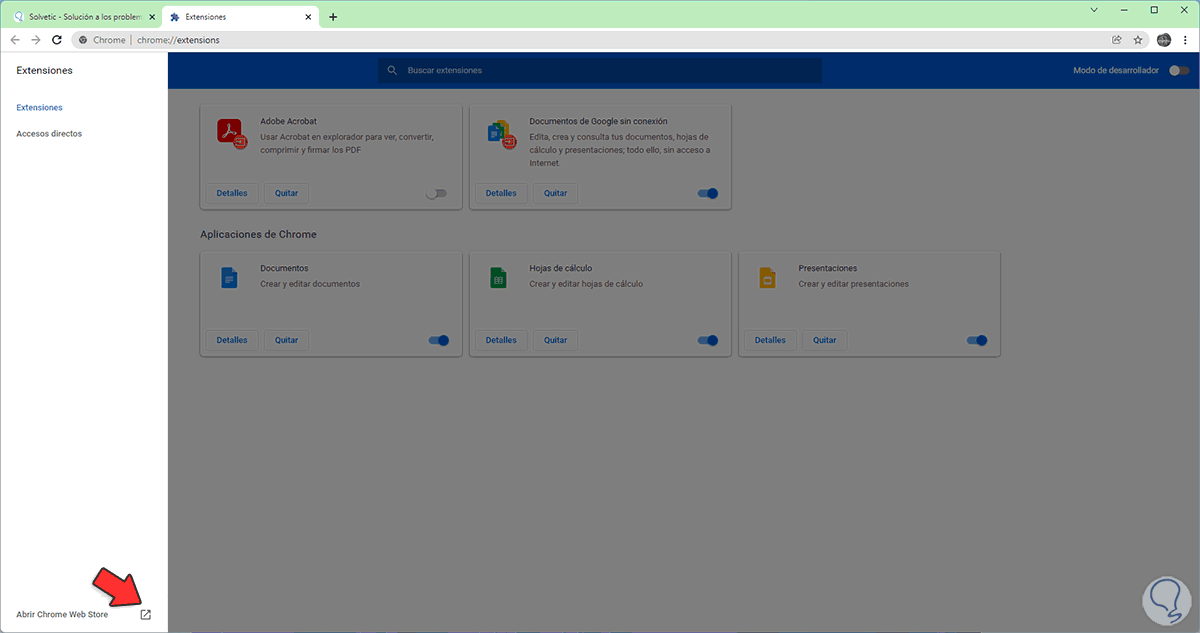Screen dimensions: 1200x633
Task: Click the Documentos app icon
Action: [x=229, y=278]
